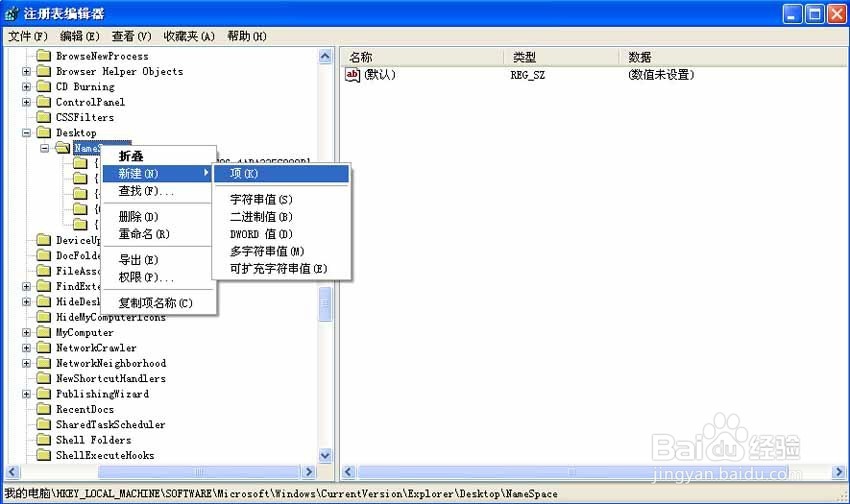This screenshot has height=504, width=850.
Task: Click the 类型 column header
Action: point(562,57)
